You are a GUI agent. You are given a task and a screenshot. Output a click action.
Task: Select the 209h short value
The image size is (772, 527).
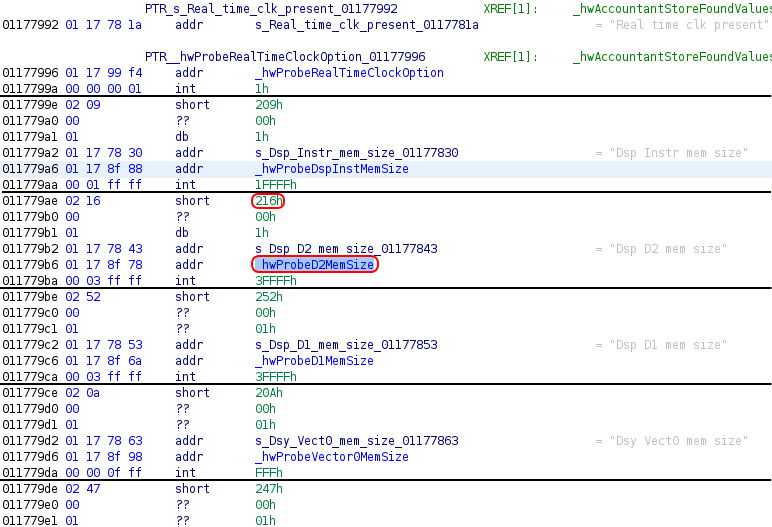tap(269, 104)
